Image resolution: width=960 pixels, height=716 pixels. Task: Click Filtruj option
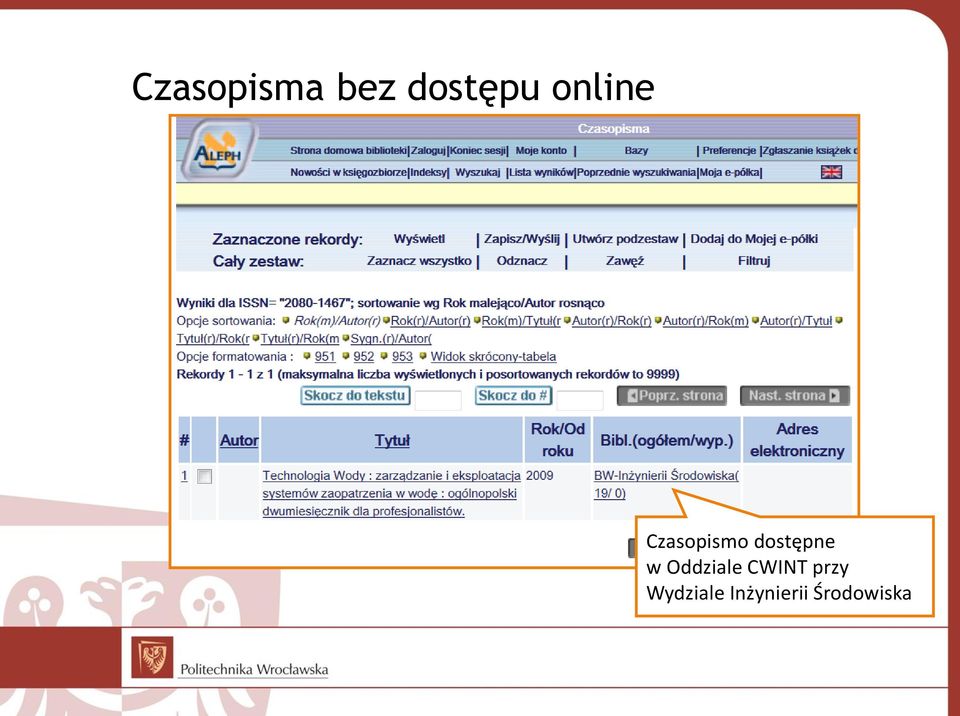coord(754,260)
